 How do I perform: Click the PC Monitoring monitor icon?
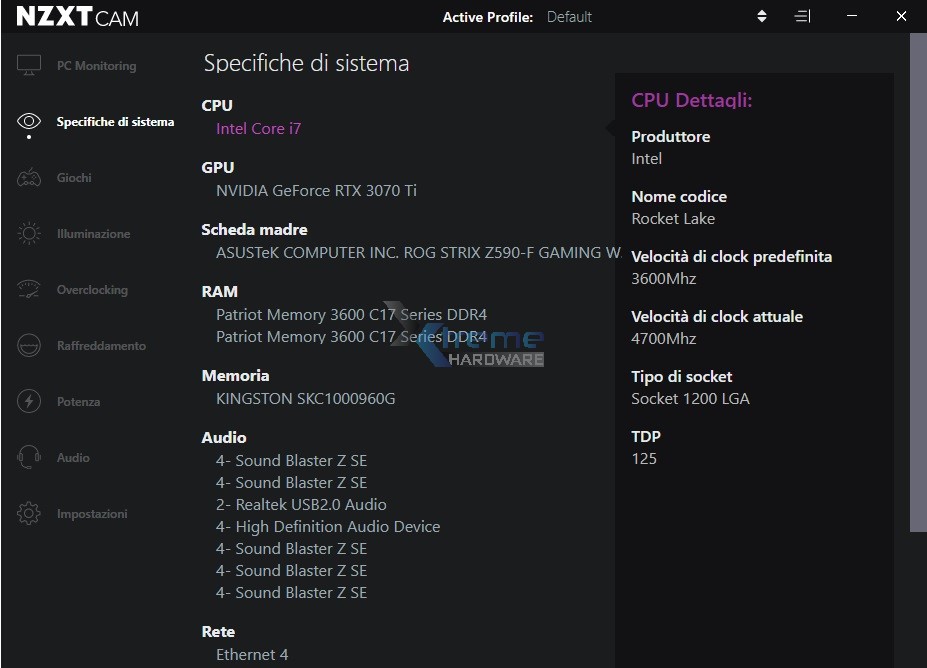coord(29,66)
